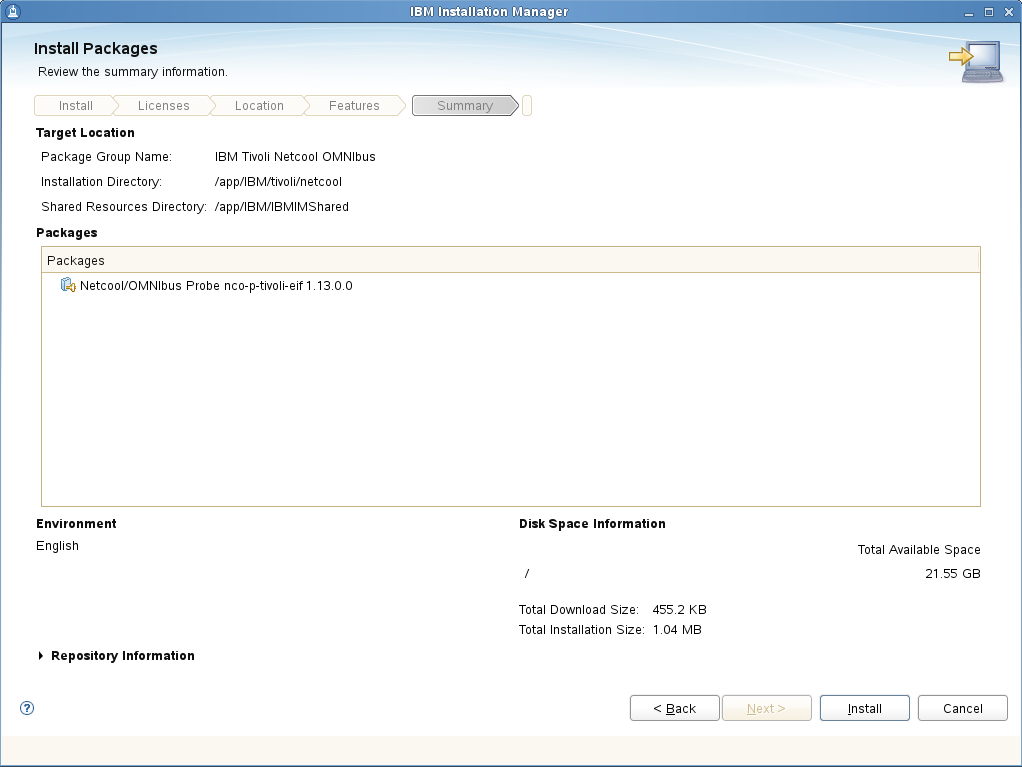Cancel the installation wizard
The height and width of the screenshot is (767, 1022).
tap(963, 708)
